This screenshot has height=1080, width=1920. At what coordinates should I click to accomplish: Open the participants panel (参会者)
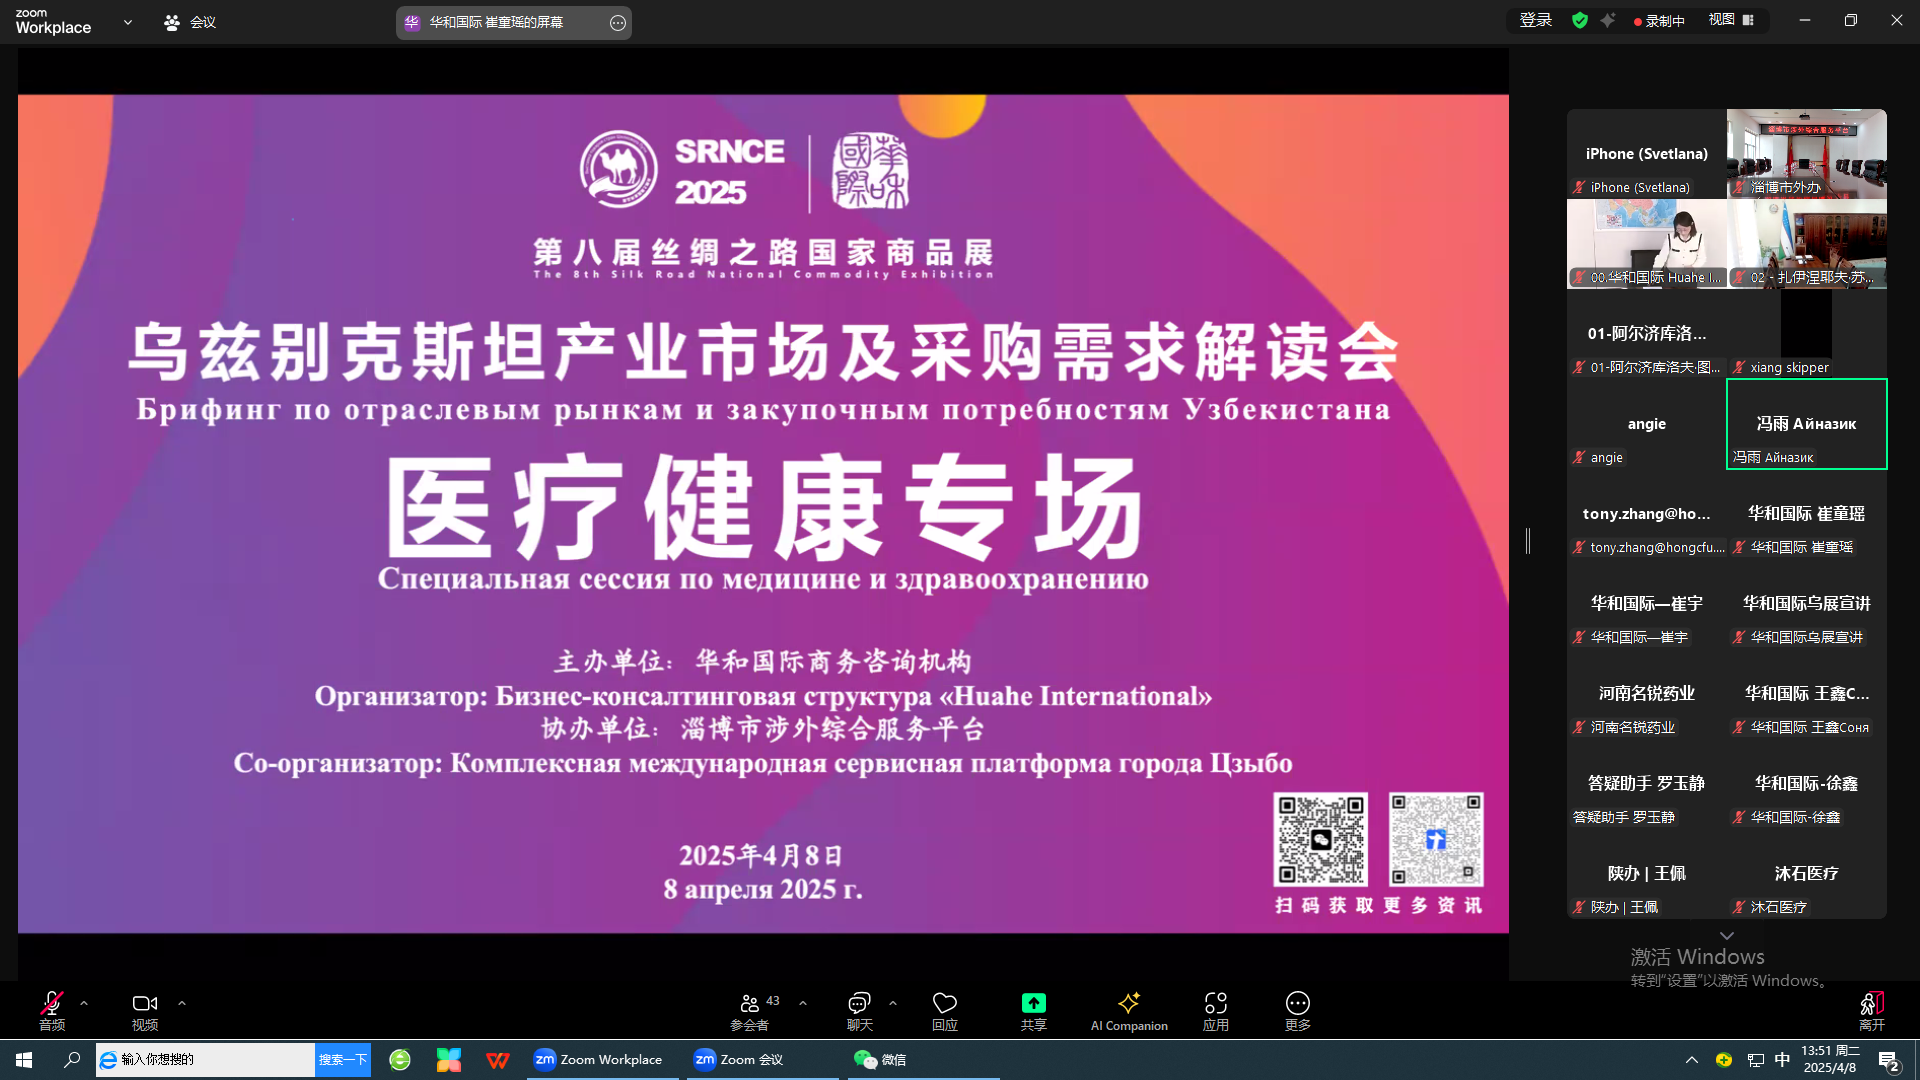pyautogui.click(x=750, y=1010)
